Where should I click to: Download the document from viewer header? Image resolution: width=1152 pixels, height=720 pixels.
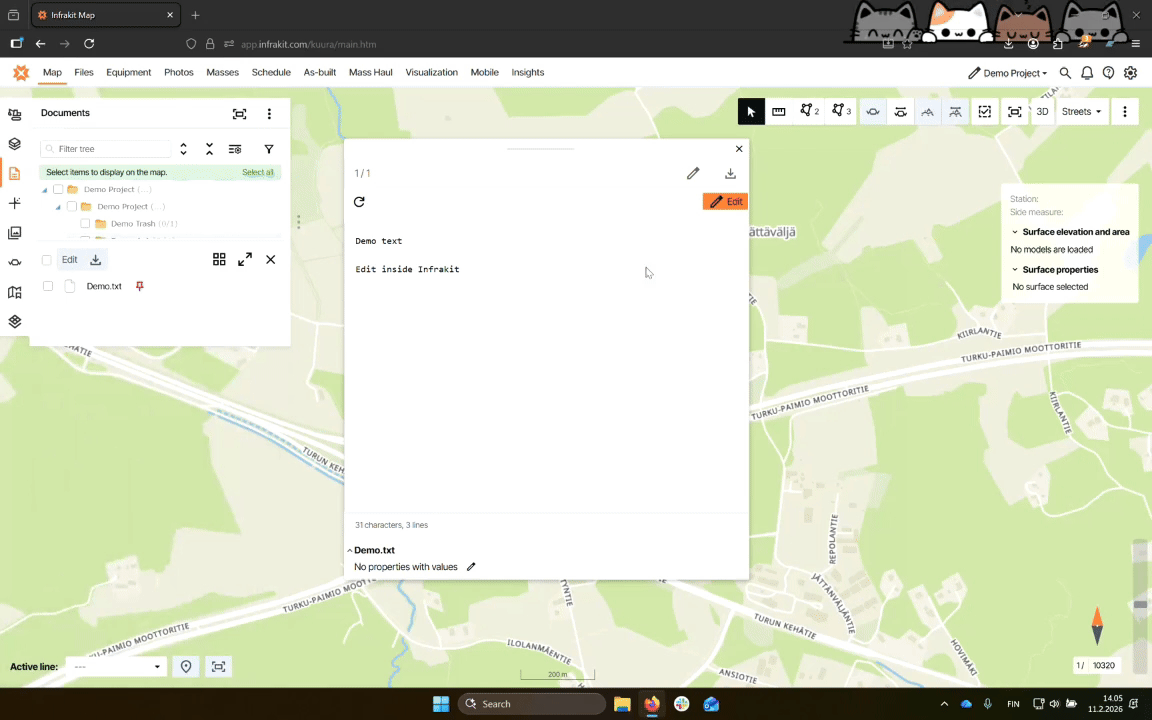click(730, 174)
